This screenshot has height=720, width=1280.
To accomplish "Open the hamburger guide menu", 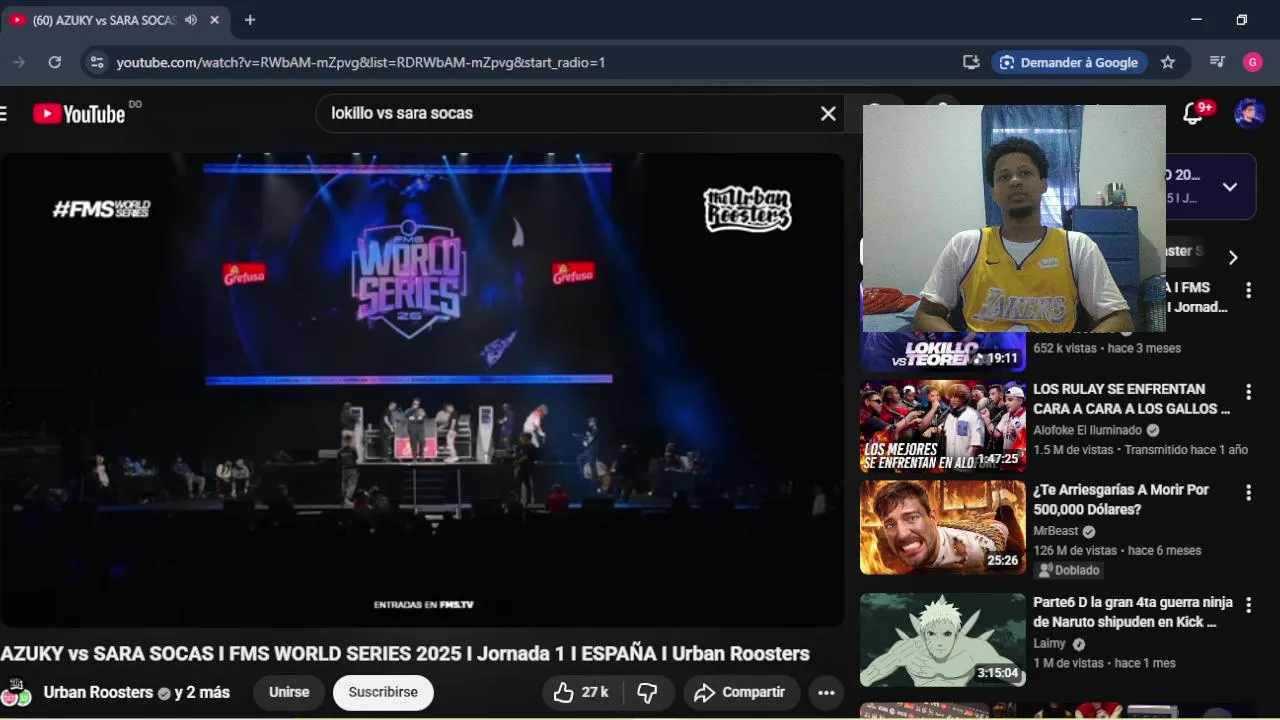I will click(x=3, y=114).
